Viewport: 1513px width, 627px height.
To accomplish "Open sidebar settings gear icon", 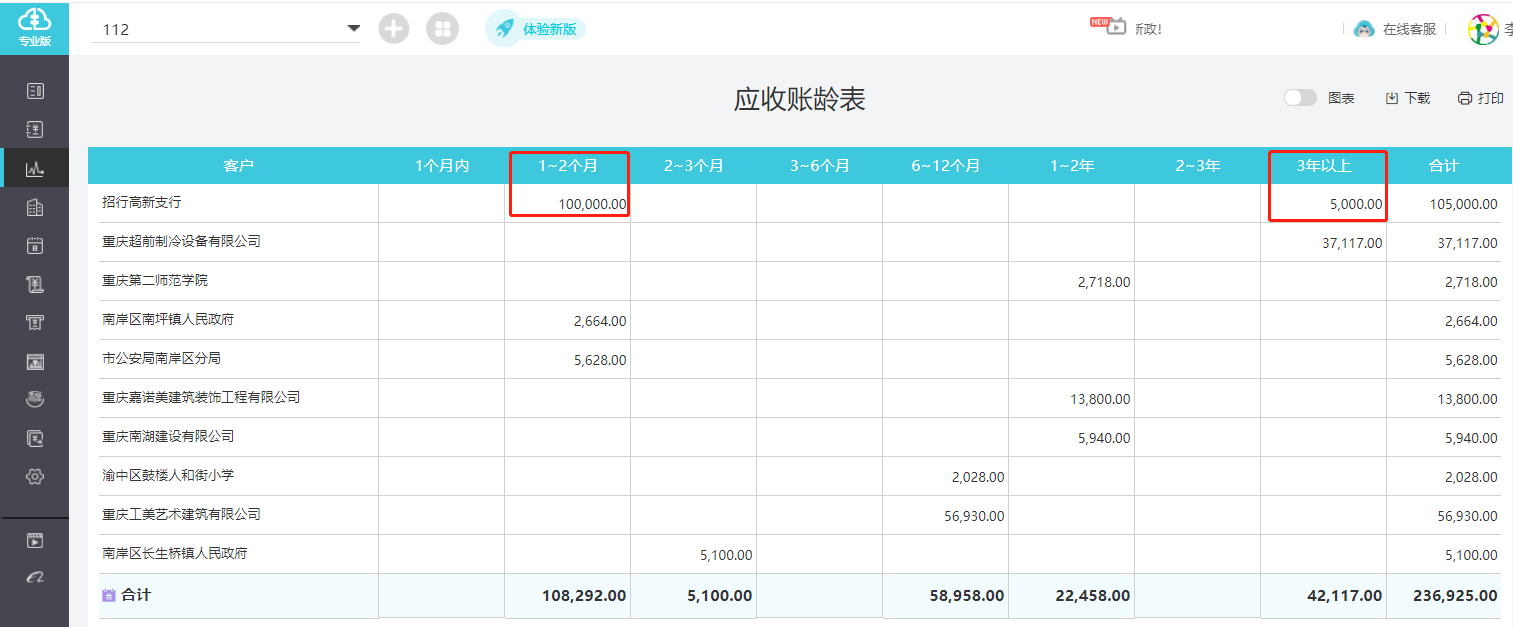I will (x=35, y=476).
